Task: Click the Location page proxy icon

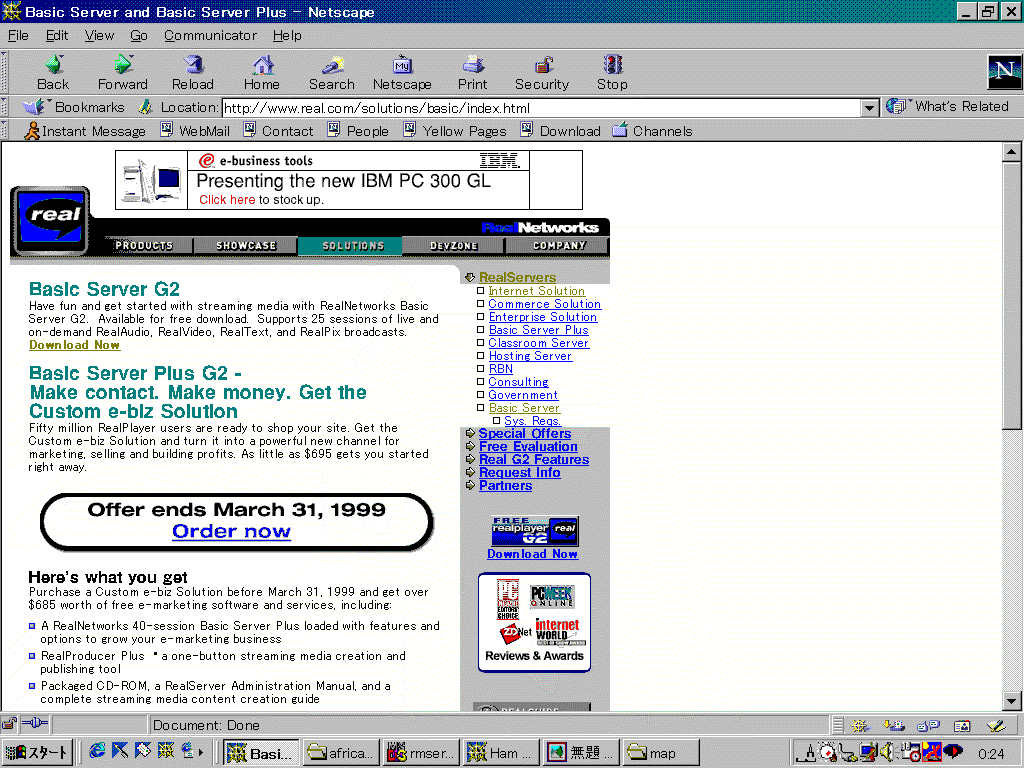Action: pos(146,106)
